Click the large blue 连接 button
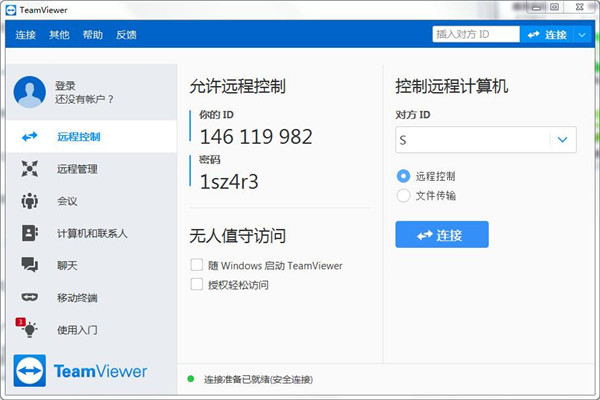 pos(442,234)
